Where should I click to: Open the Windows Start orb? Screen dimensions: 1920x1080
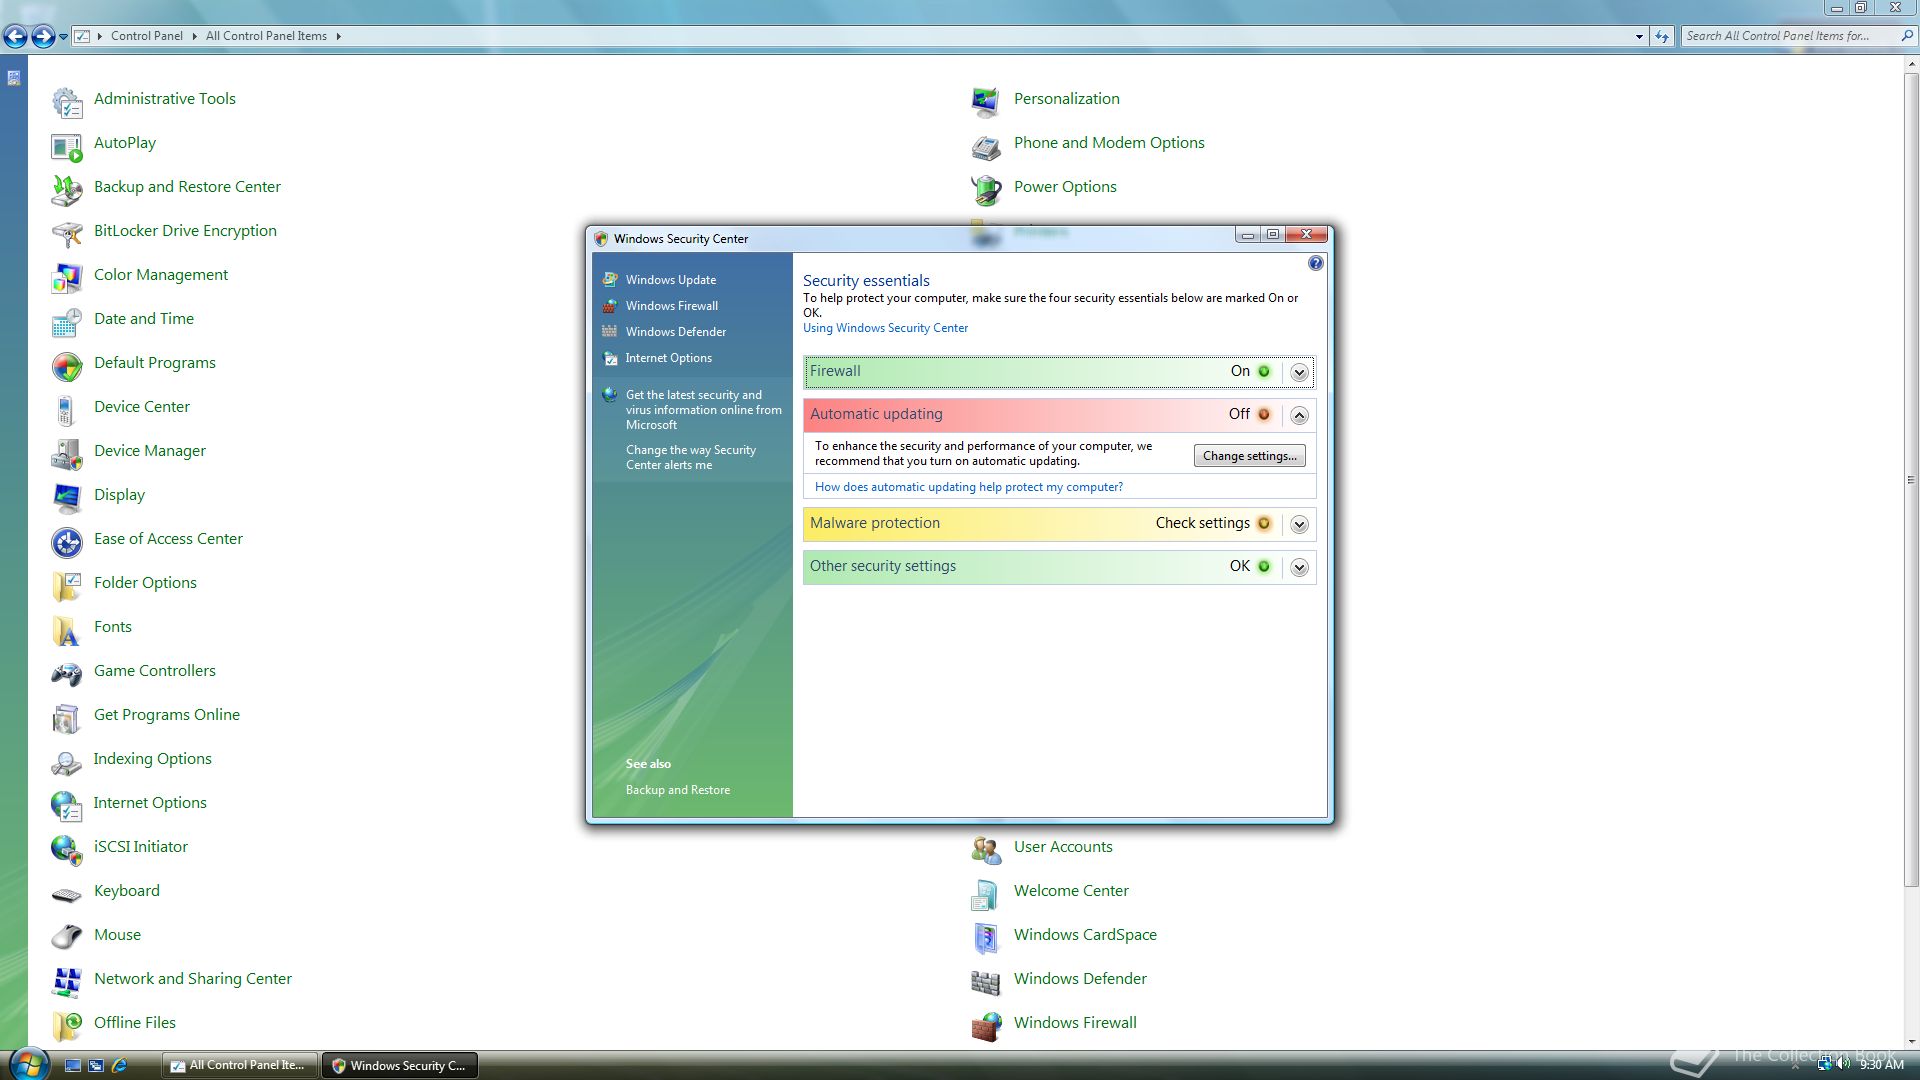pos(28,1064)
